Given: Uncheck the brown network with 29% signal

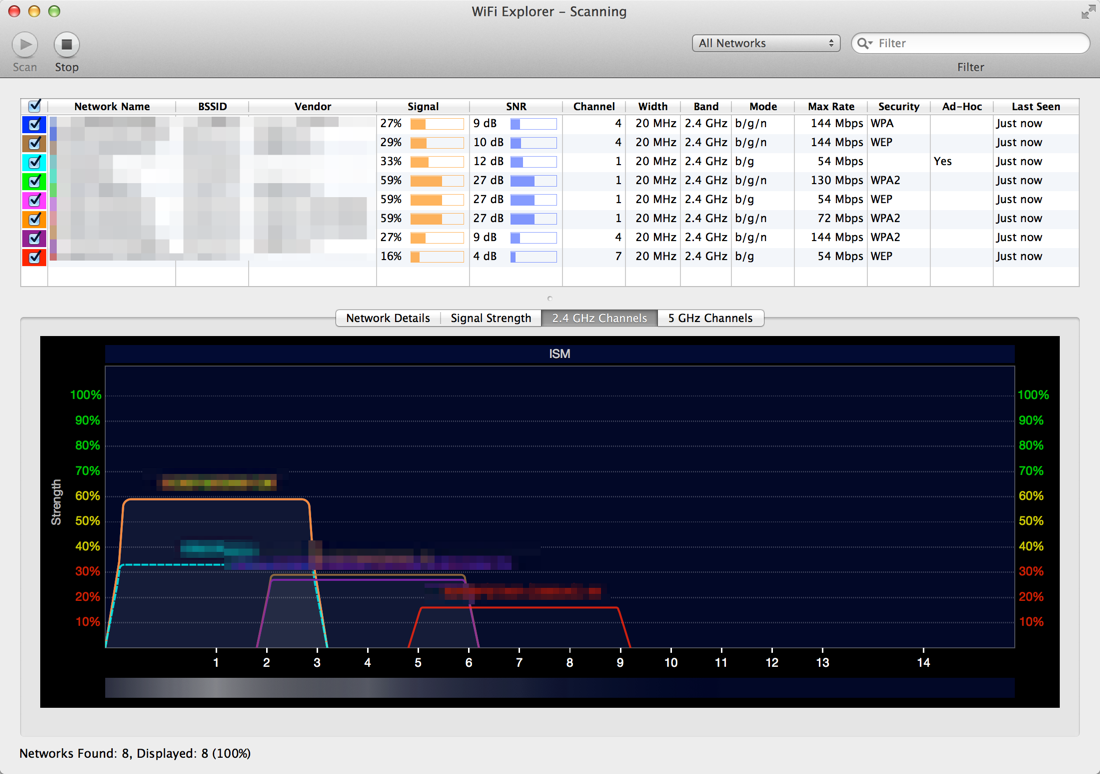Looking at the screenshot, I should point(34,143).
